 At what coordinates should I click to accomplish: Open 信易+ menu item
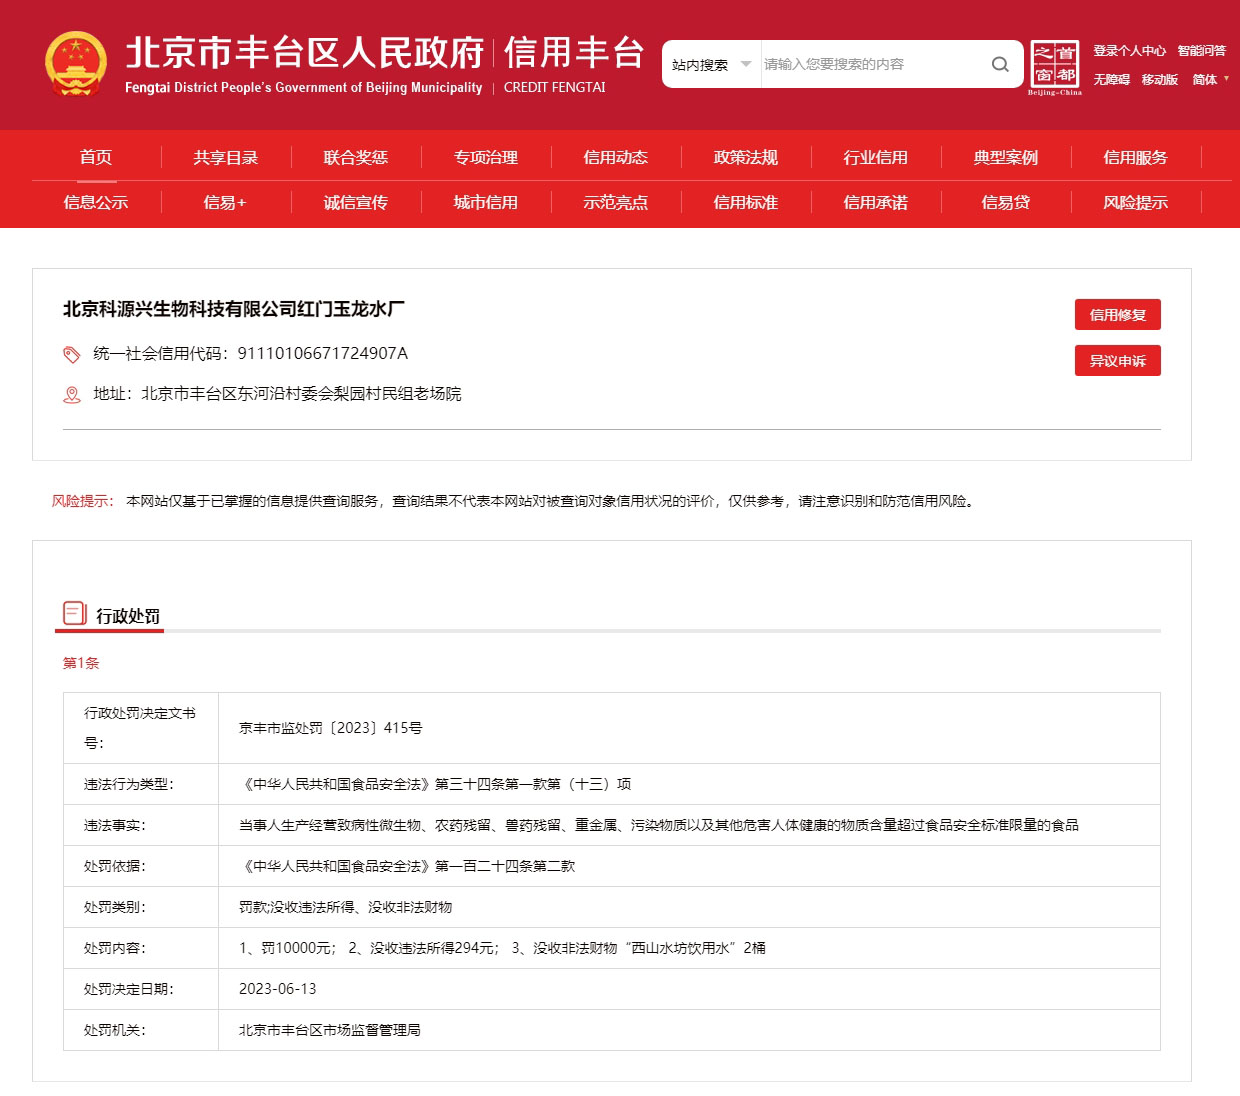(225, 202)
